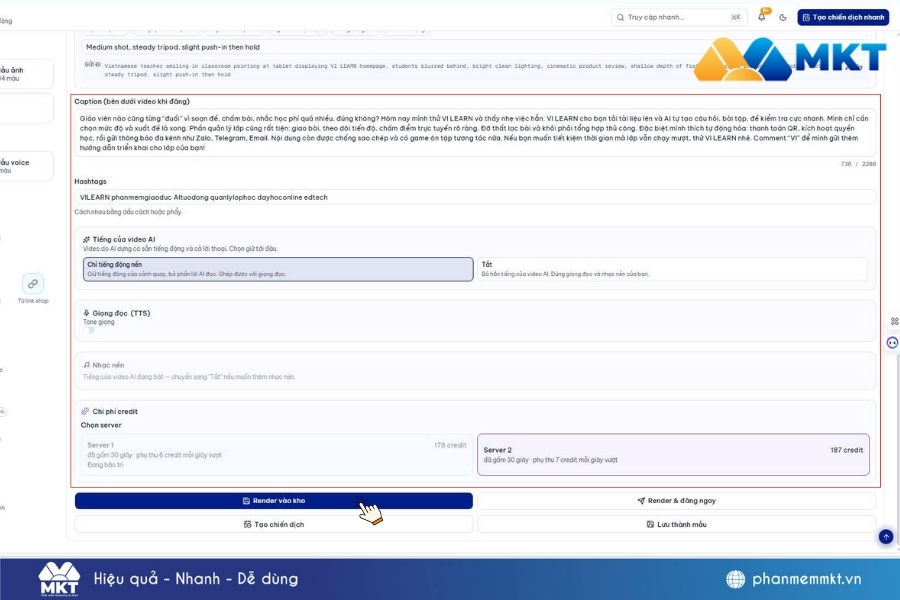Focus the 'Truy cập nhanh...' search field

[678, 17]
